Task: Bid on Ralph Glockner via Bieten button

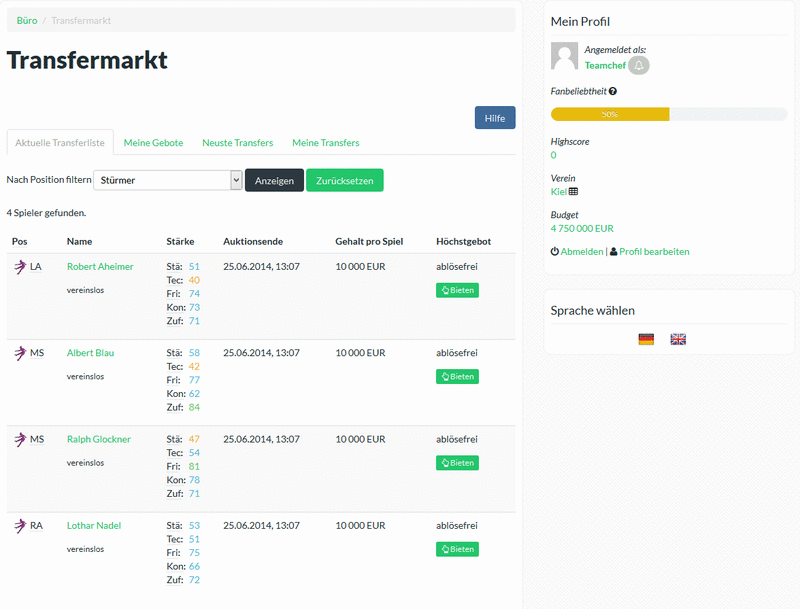Action: tap(456, 462)
